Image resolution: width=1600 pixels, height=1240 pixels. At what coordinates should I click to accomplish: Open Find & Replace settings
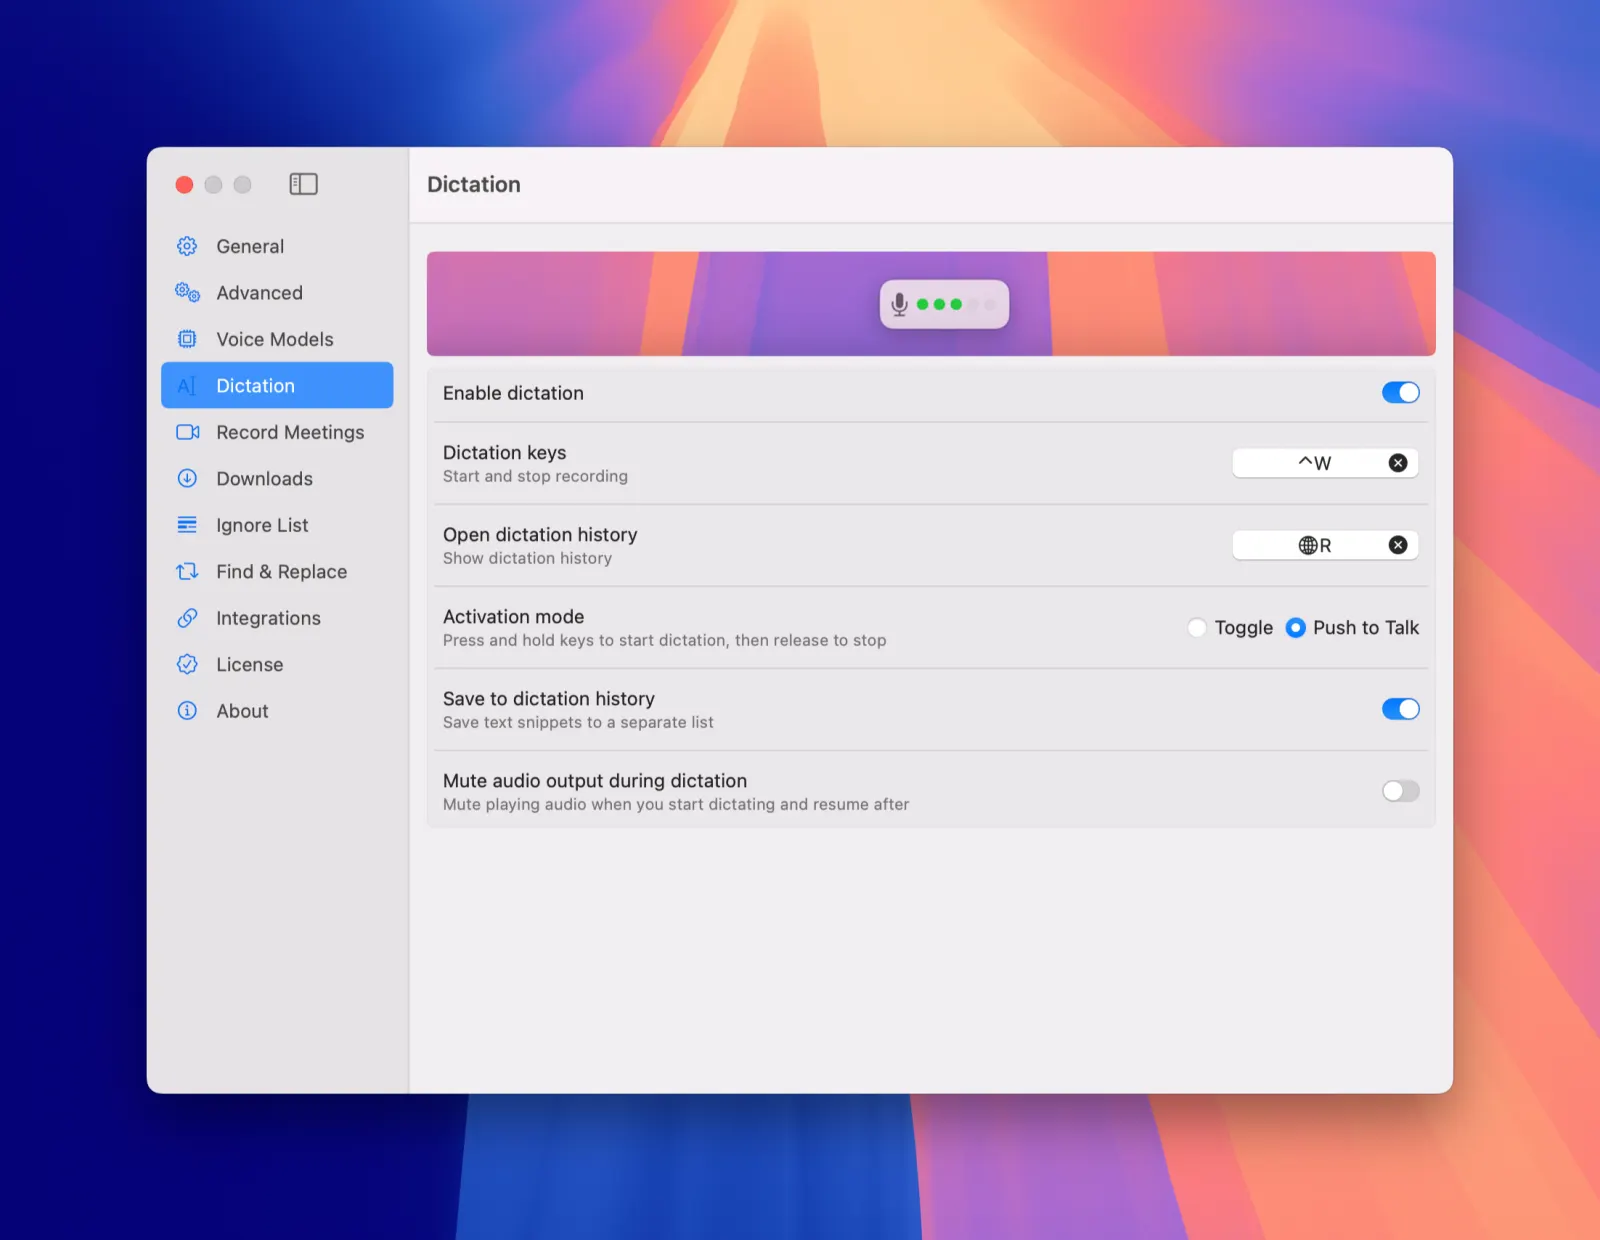(277, 572)
